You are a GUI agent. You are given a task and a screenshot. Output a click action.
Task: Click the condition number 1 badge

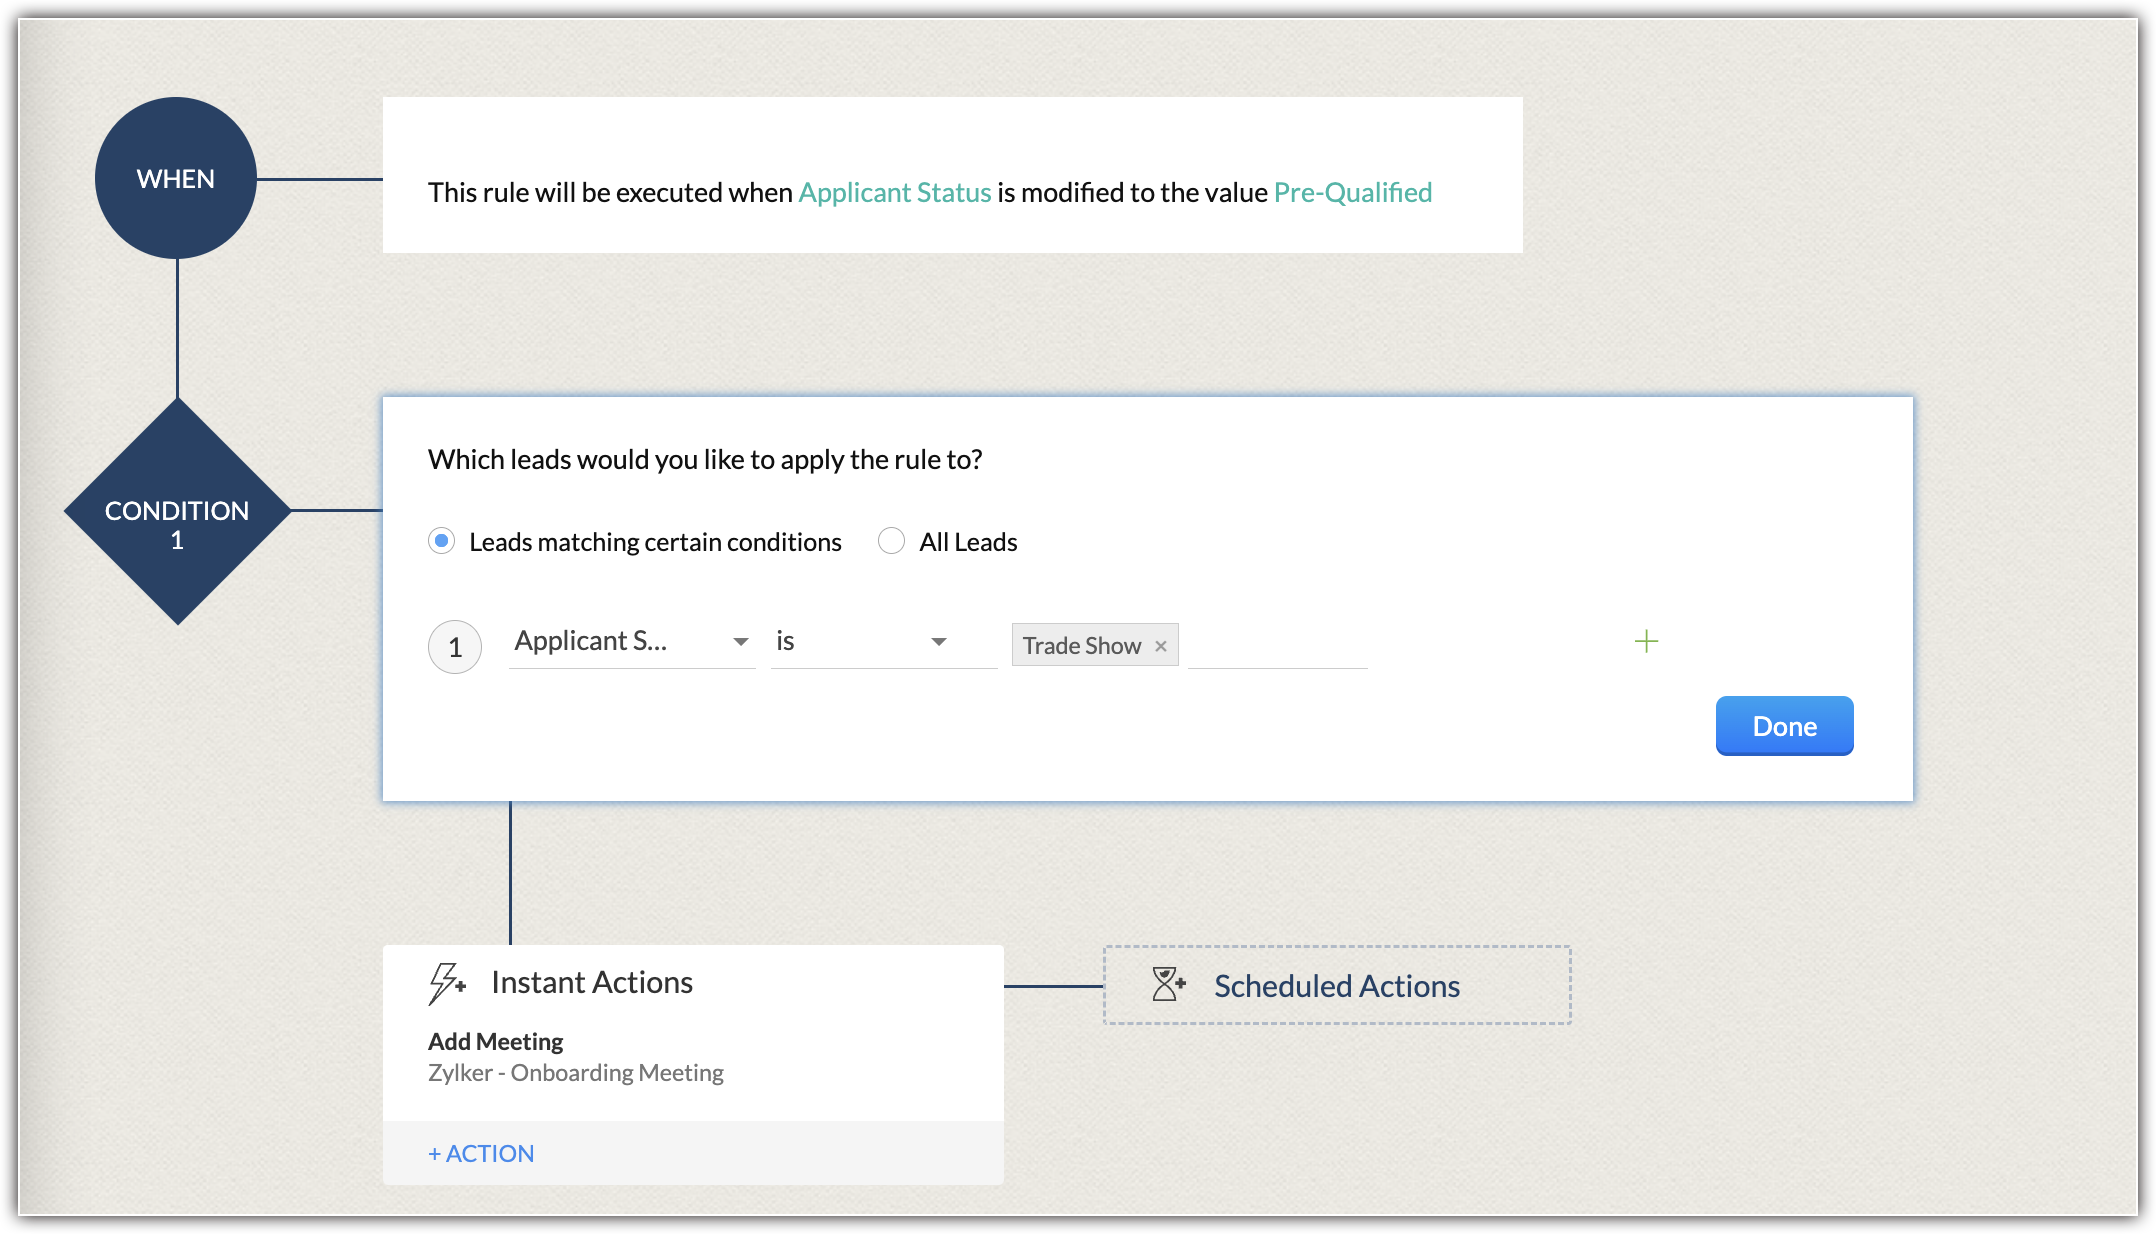click(x=455, y=647)
